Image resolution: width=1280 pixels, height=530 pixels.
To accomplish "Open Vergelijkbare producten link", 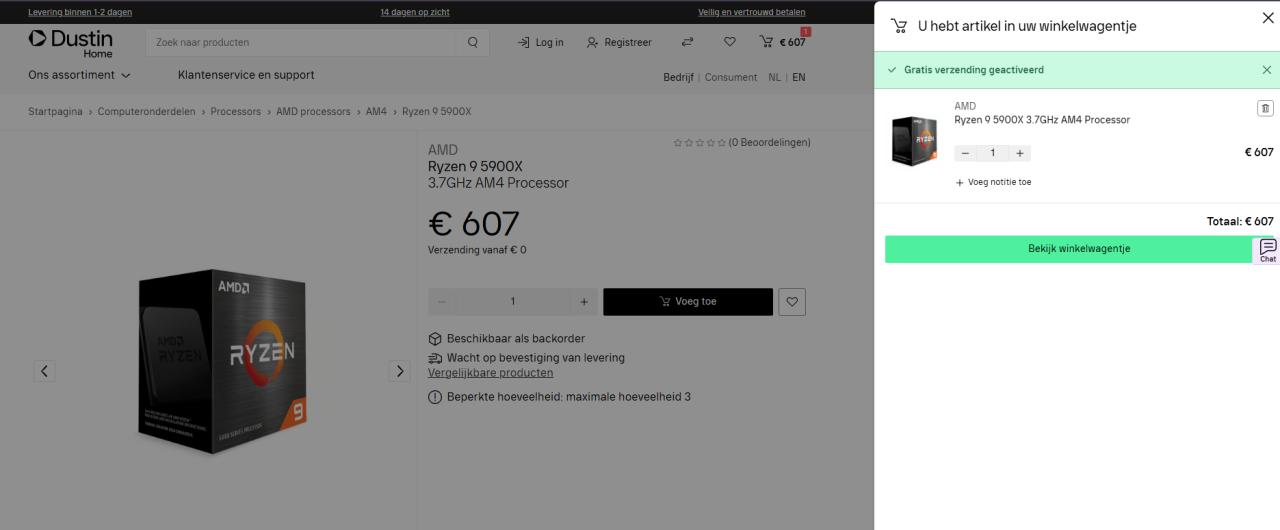I will tap(490, 373).
